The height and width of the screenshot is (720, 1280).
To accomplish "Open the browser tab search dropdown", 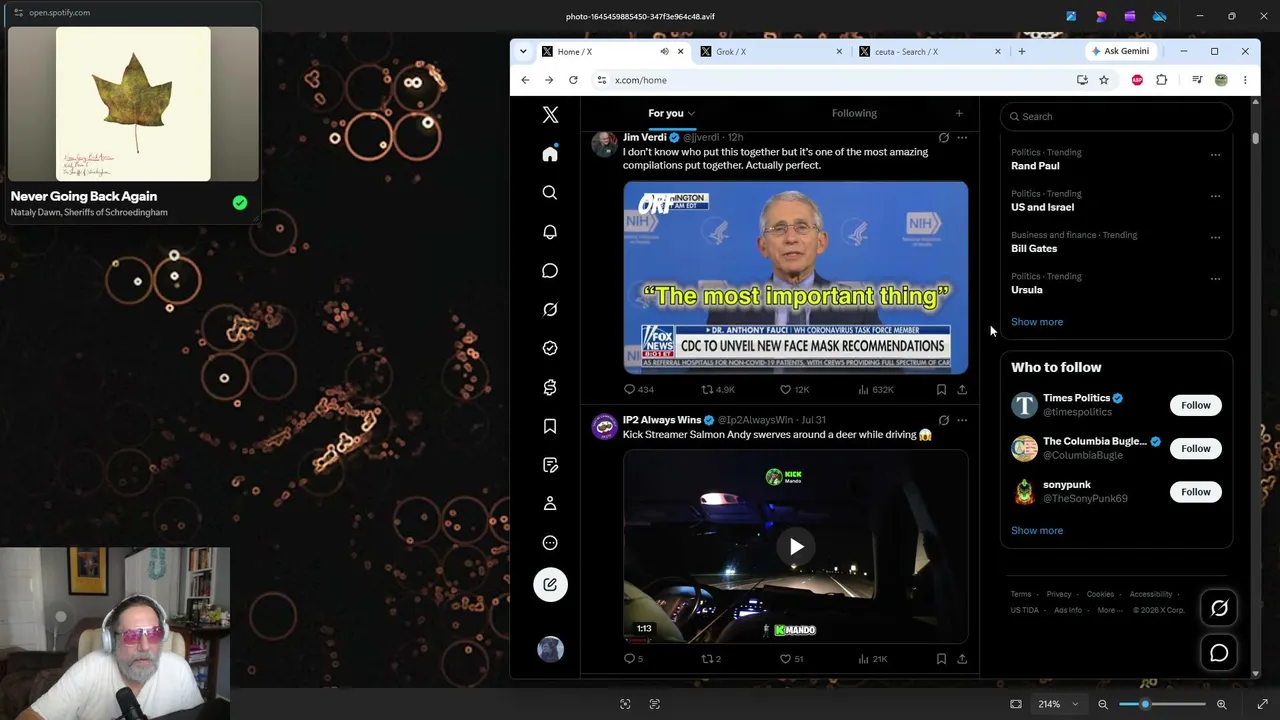I will click(523, 51).
